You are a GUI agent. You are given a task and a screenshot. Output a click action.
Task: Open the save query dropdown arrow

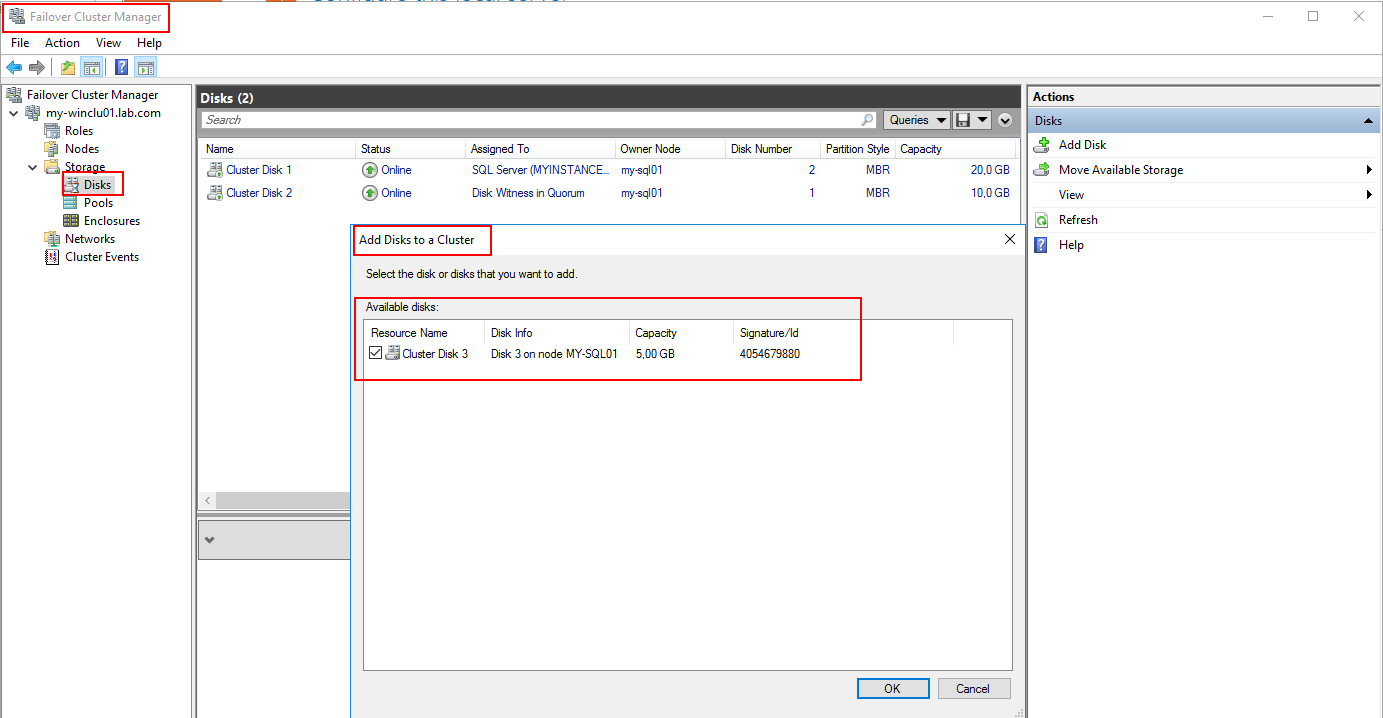983,120
